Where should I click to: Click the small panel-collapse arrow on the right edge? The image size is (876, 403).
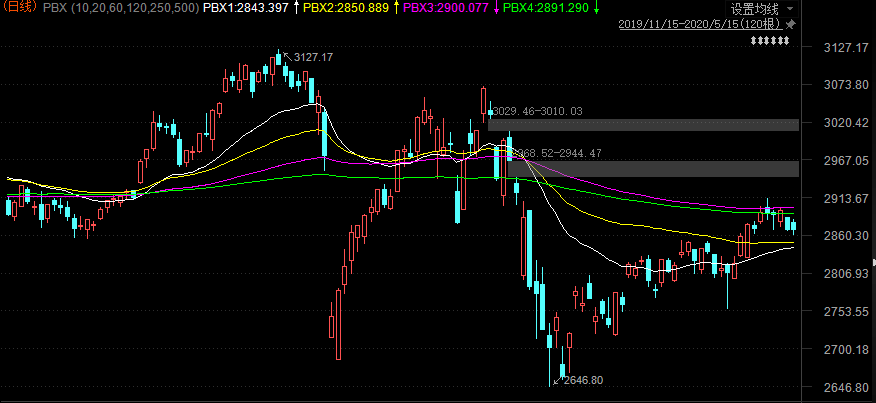[874, 262]
